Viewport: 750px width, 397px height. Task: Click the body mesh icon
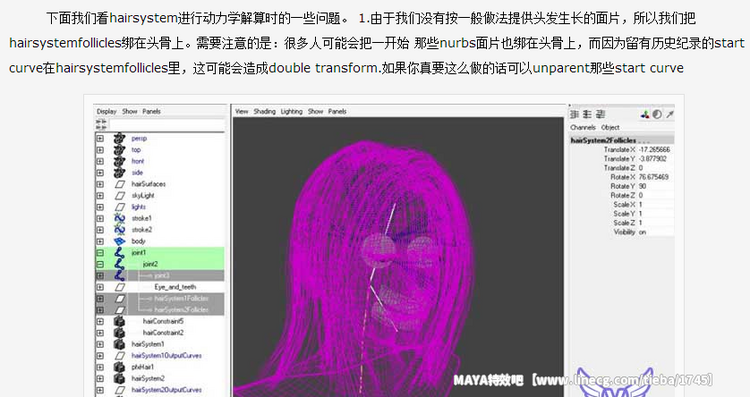(x=120, y=241)
